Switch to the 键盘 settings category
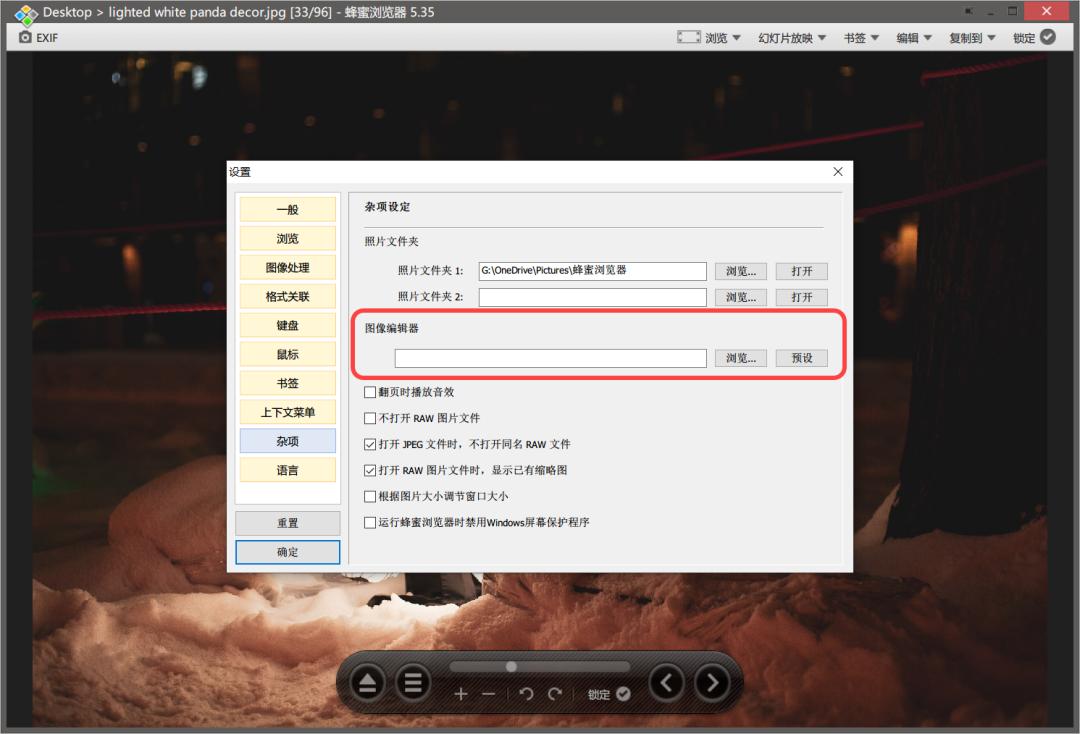This screenshot has width=1080, height=734. [288, 324]
